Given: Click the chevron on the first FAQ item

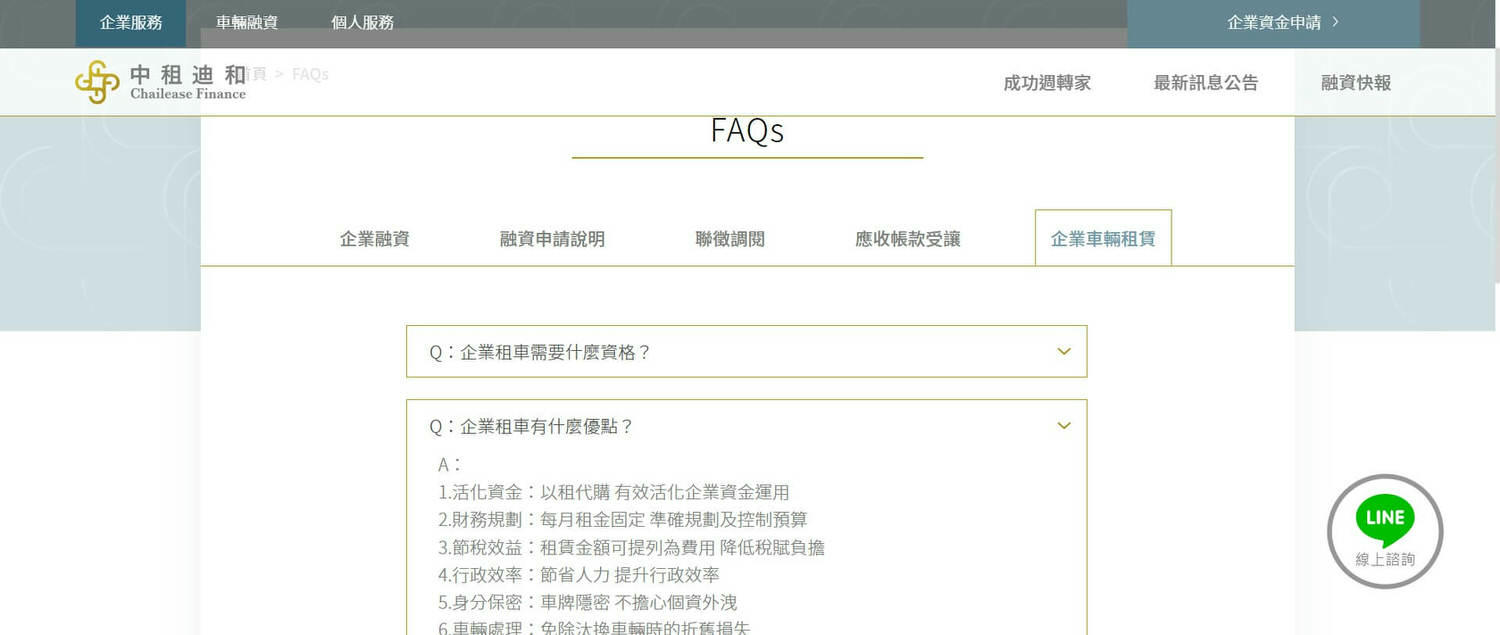Looking at the screenshot, I should click(x=1063, y=351).
